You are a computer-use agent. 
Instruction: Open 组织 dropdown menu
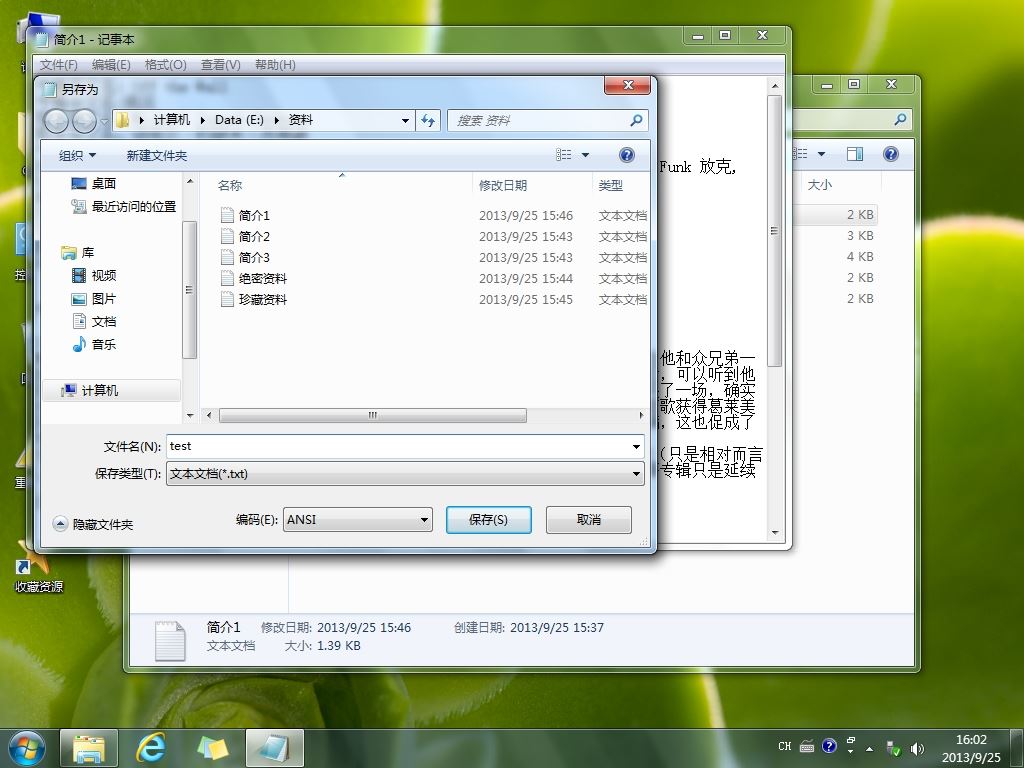click(x=77, y=155)
